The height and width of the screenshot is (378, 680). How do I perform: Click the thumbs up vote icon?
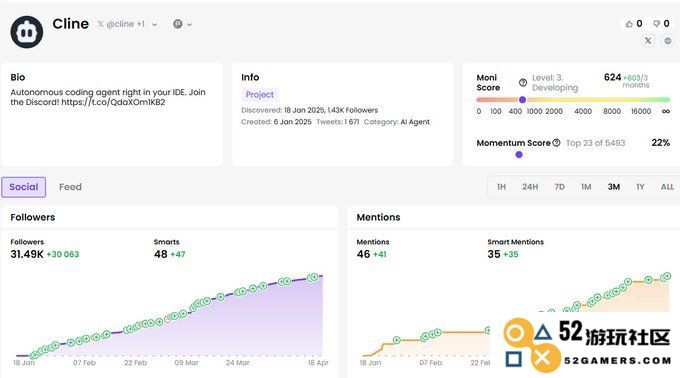629,24
